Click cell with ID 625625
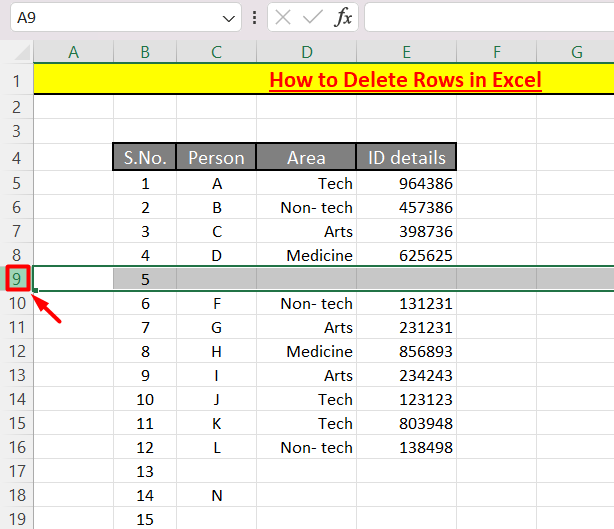This screenshot has height=529, width=614. coord(406,255)
